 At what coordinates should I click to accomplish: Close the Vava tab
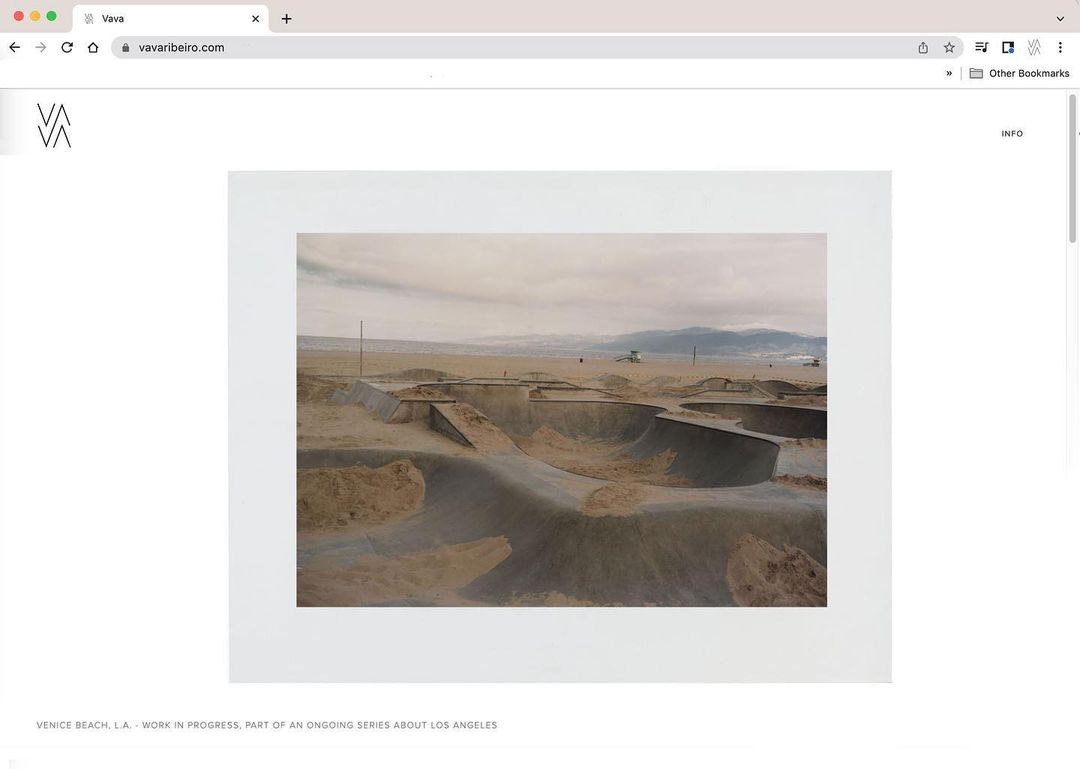point(256,19)
